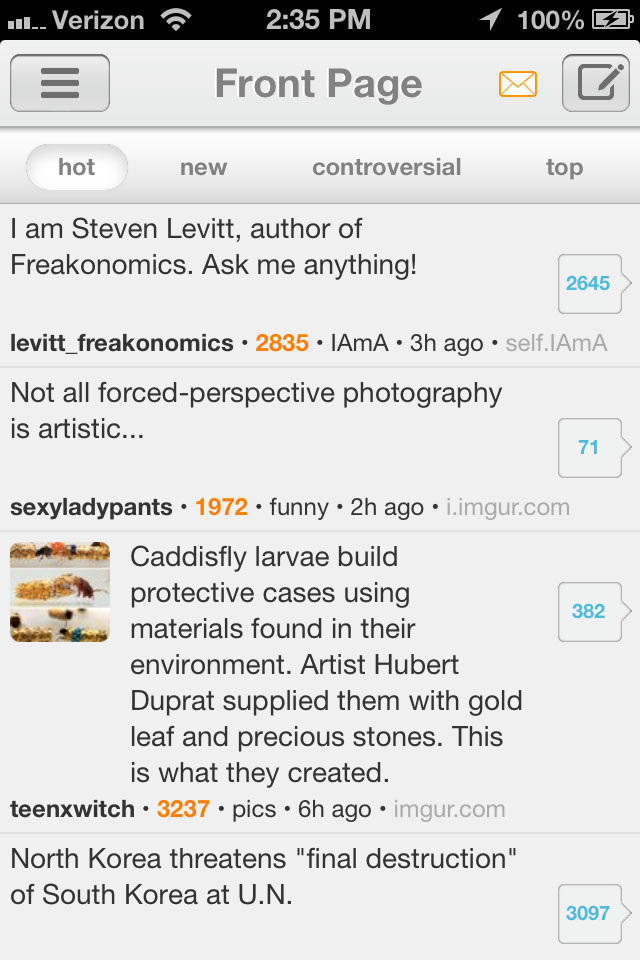Select the hot sorting tab

point(77,167)
